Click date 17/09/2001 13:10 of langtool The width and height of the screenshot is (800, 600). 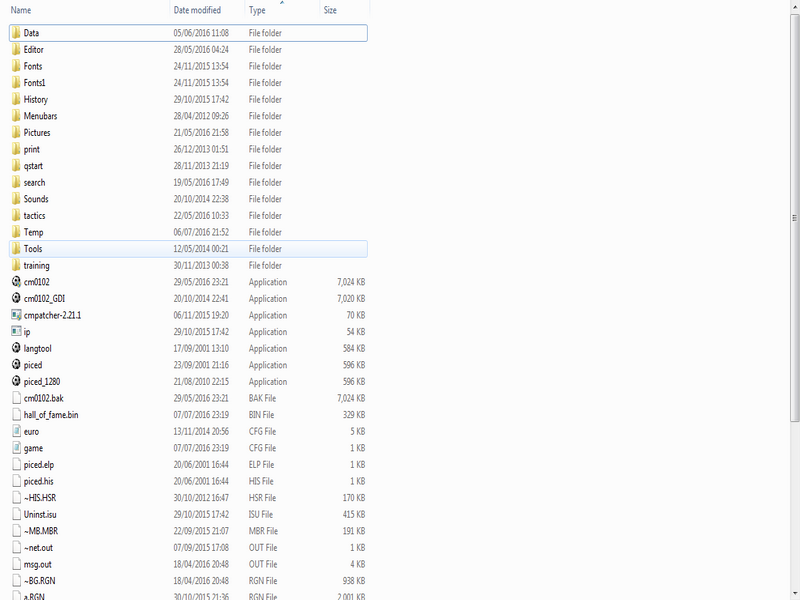coord(201,348)
